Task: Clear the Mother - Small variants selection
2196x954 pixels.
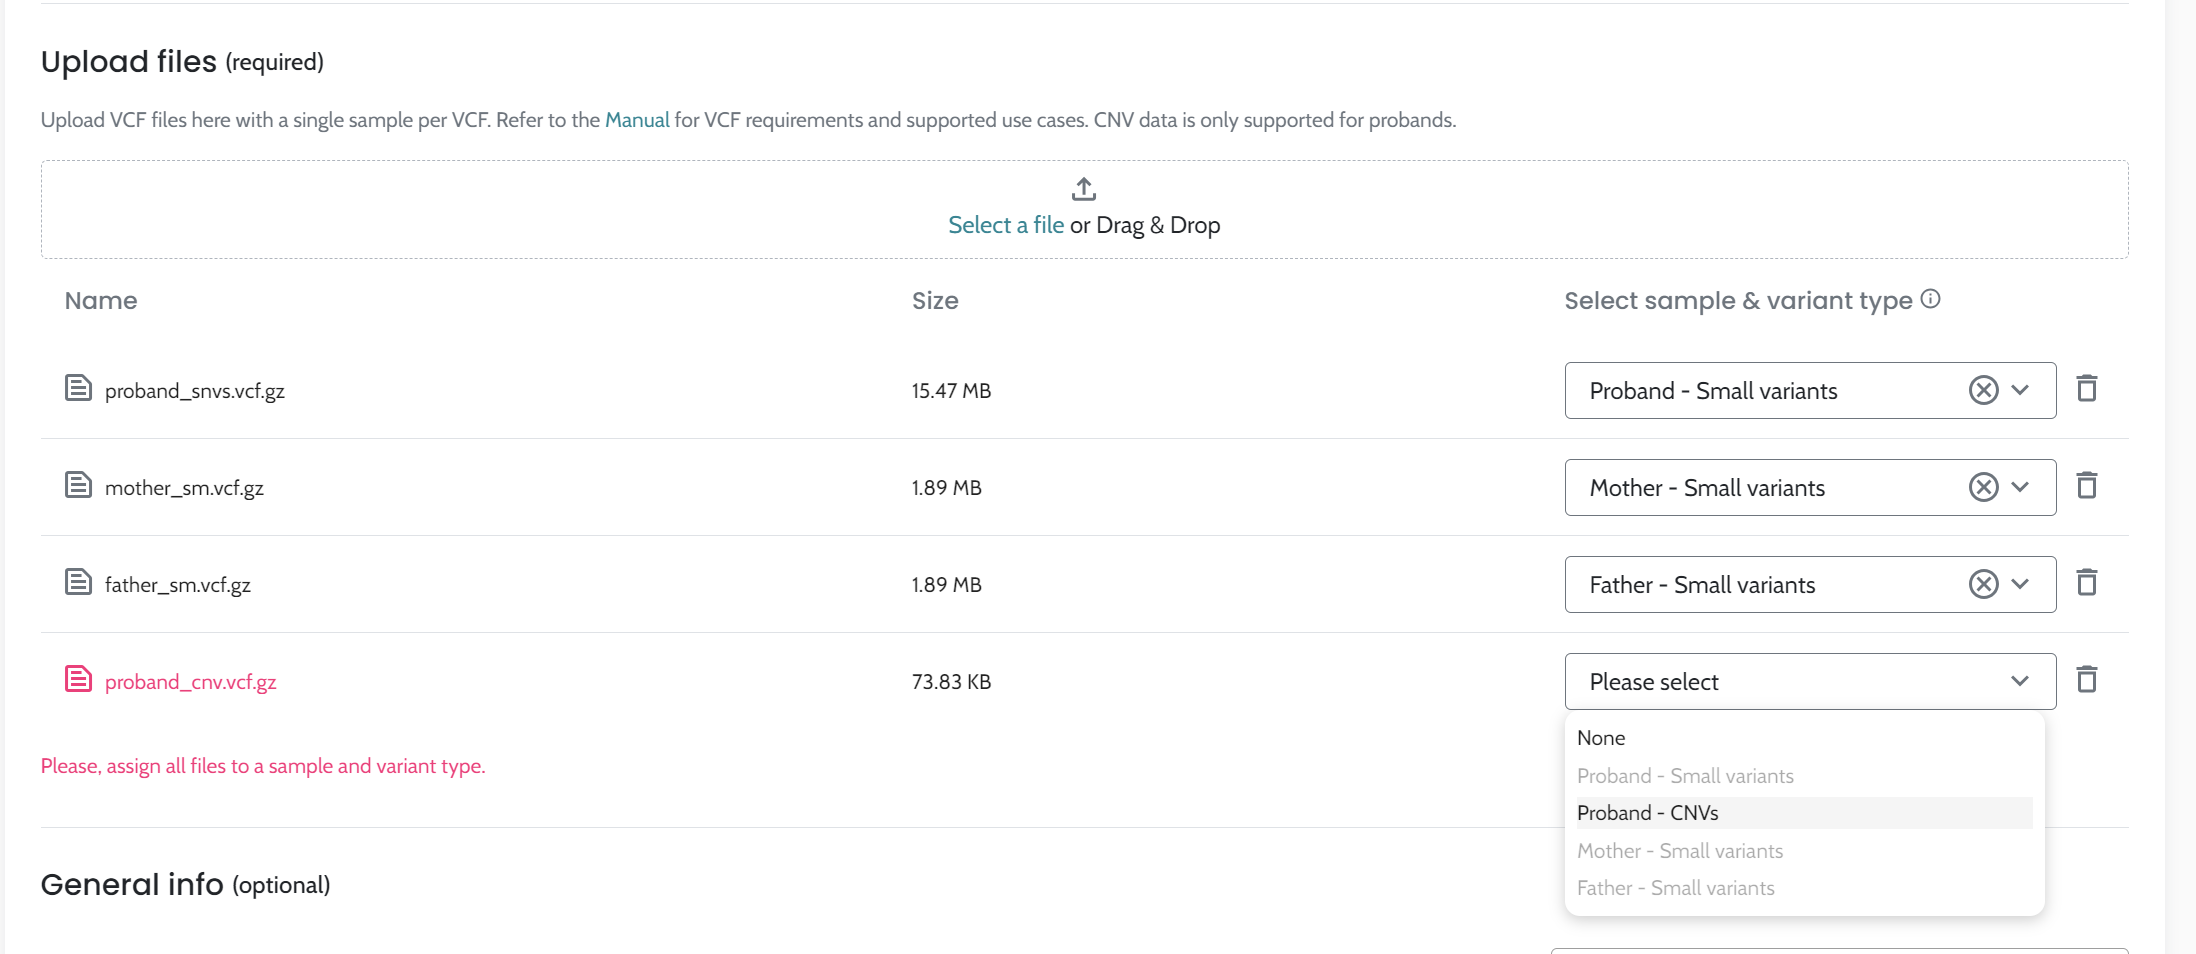Action: 1983,487
